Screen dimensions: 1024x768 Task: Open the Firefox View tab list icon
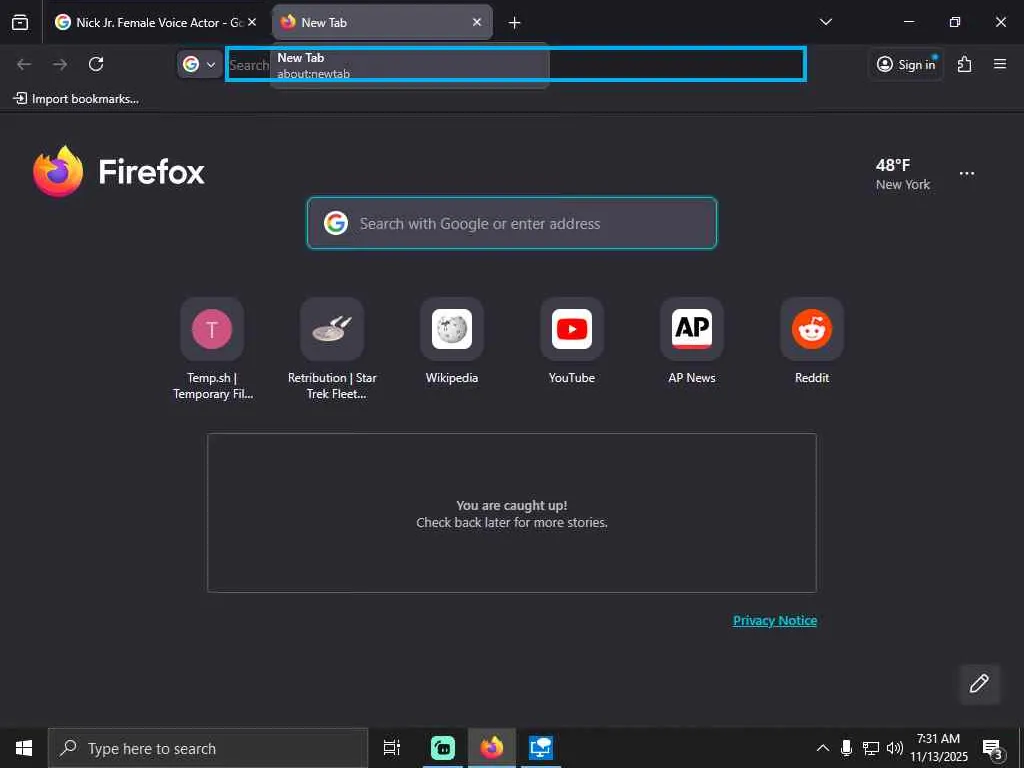coord(20,22)
